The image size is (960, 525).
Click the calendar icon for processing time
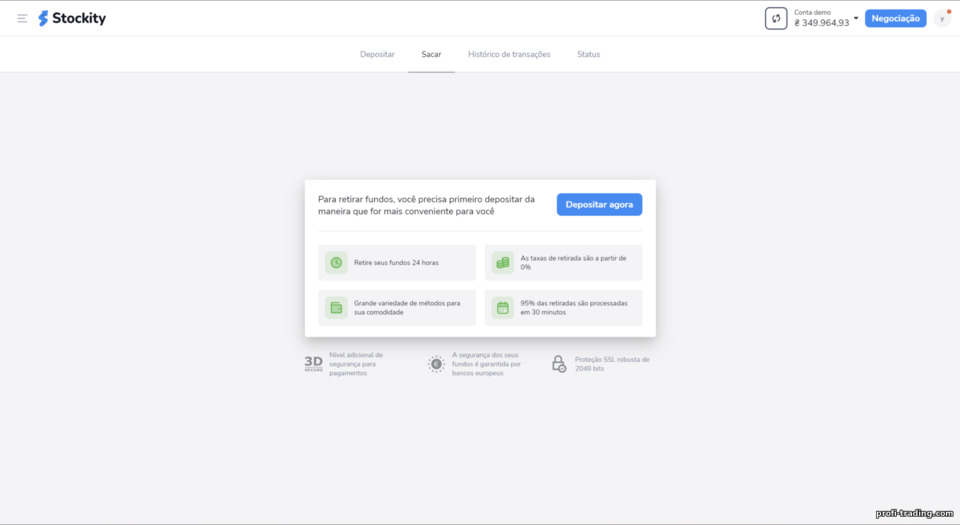coord(503,308)
